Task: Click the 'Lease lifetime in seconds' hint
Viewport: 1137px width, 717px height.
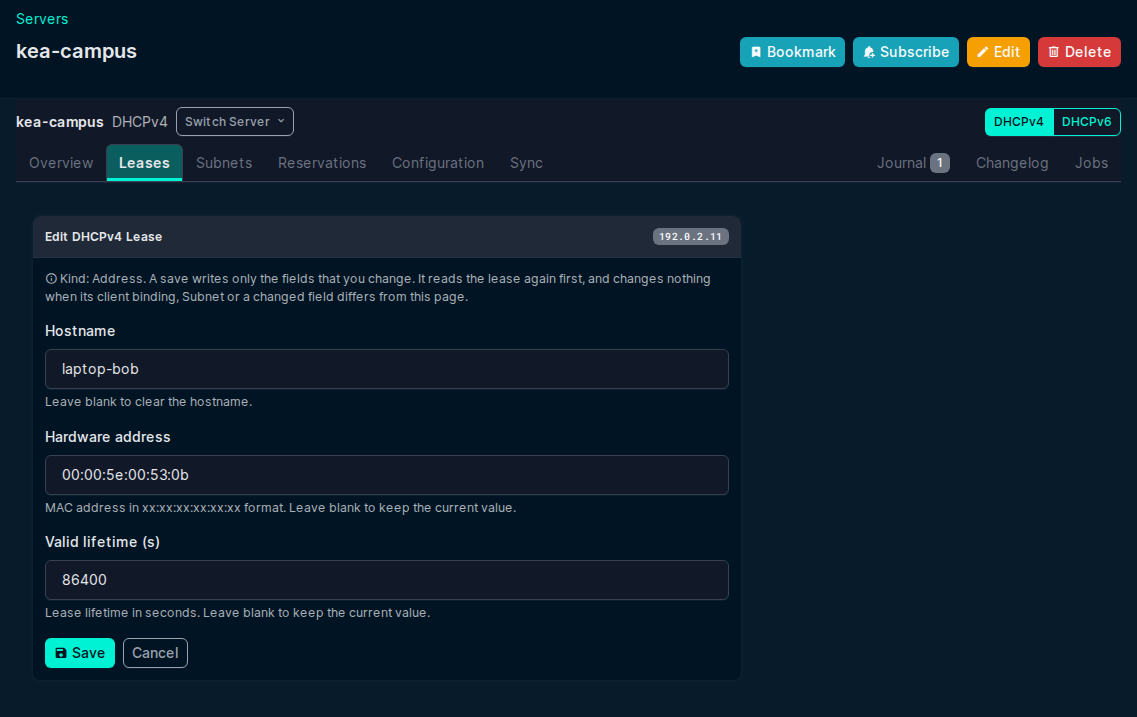Action: point(237,613)
